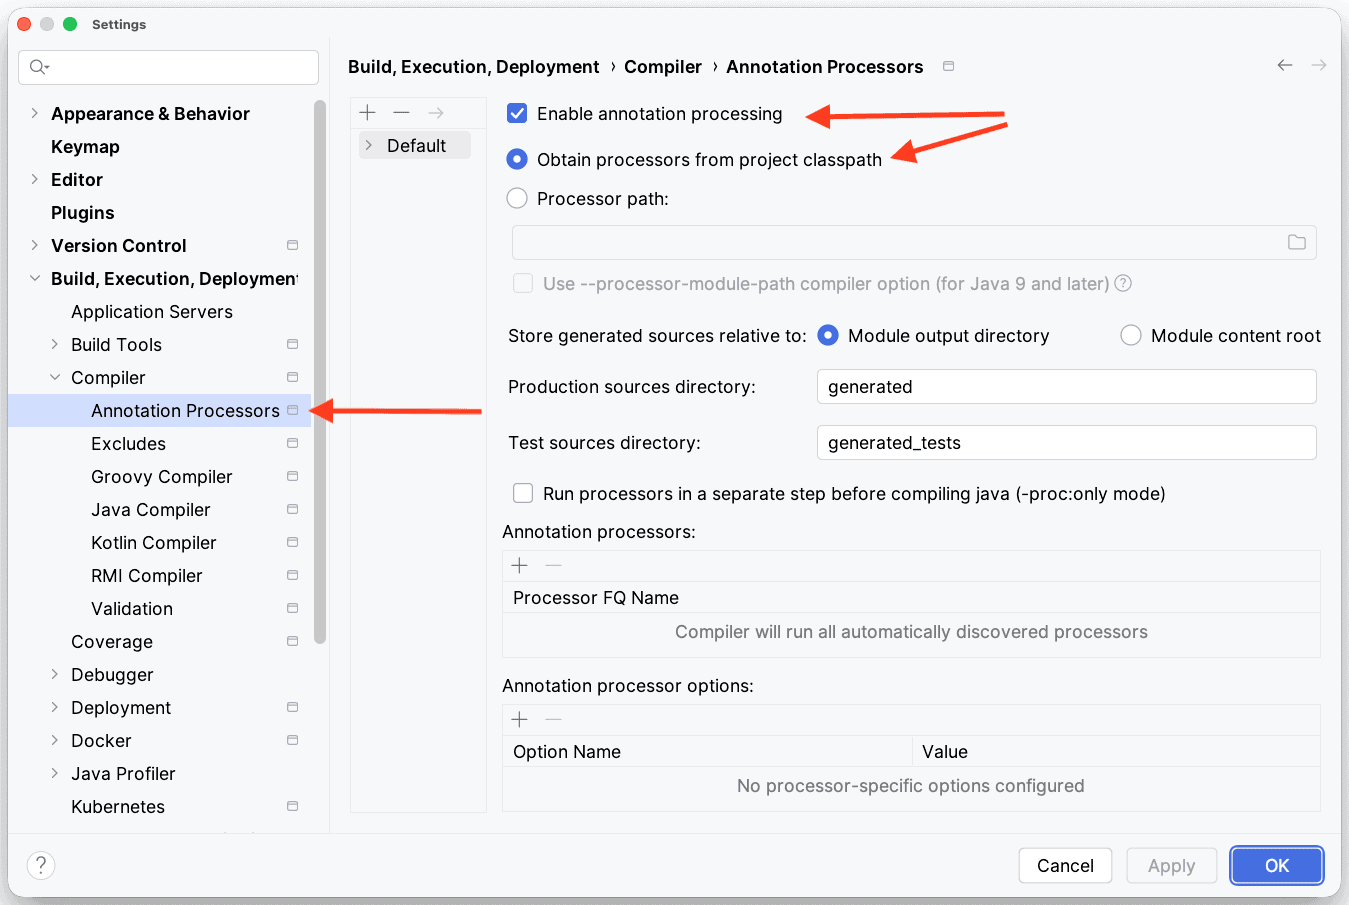This screenshot has width=1349, height=905.
Task: Collapse the Compiler tree node
Action: pos(55,378)
